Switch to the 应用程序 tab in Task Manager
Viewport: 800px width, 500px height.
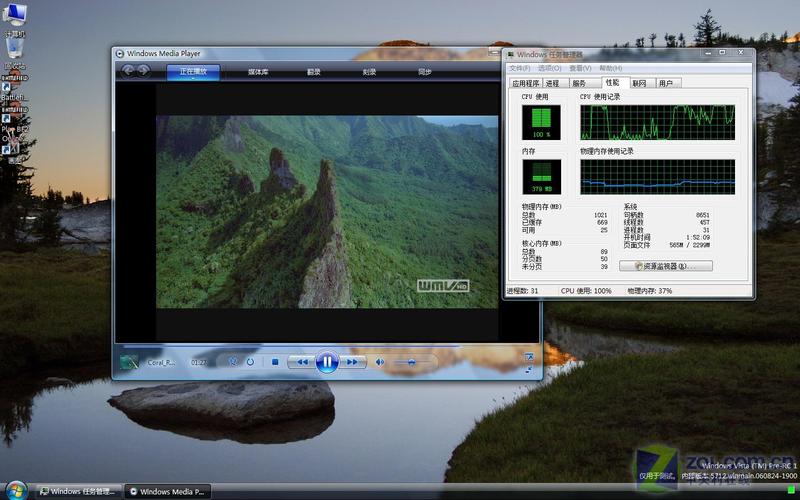[x=526, y=83]
